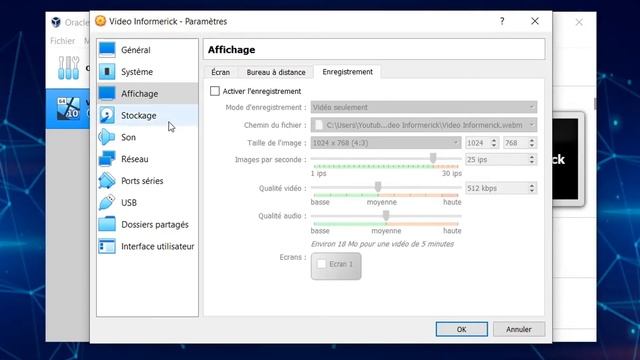This screenshot has width=640, height=360.
Task: Adjust the image height 768 stepper
Action: click(531, 143)
